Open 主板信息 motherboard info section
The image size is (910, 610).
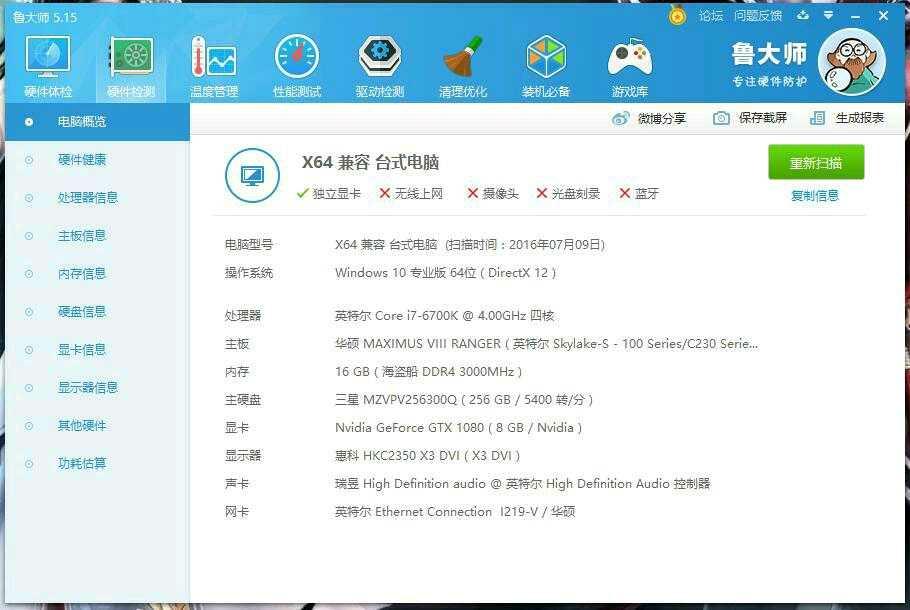pos(98,236)
